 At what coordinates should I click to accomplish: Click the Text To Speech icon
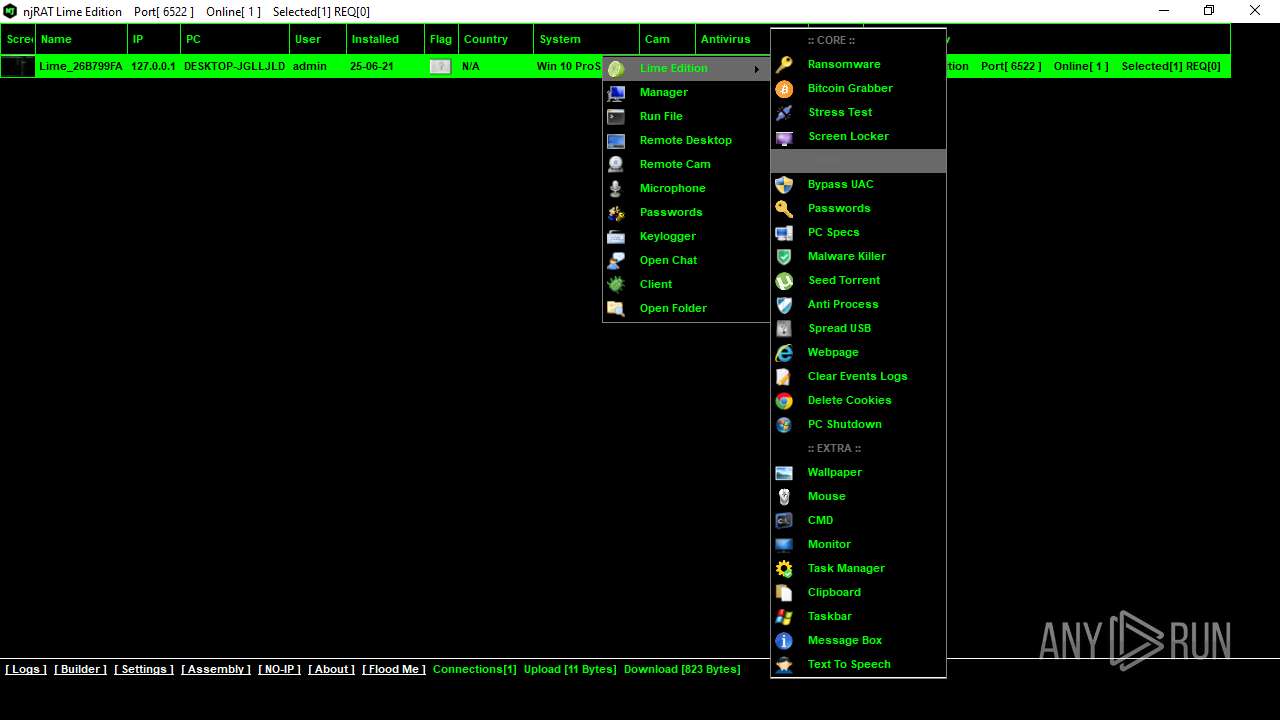(785, 664)
